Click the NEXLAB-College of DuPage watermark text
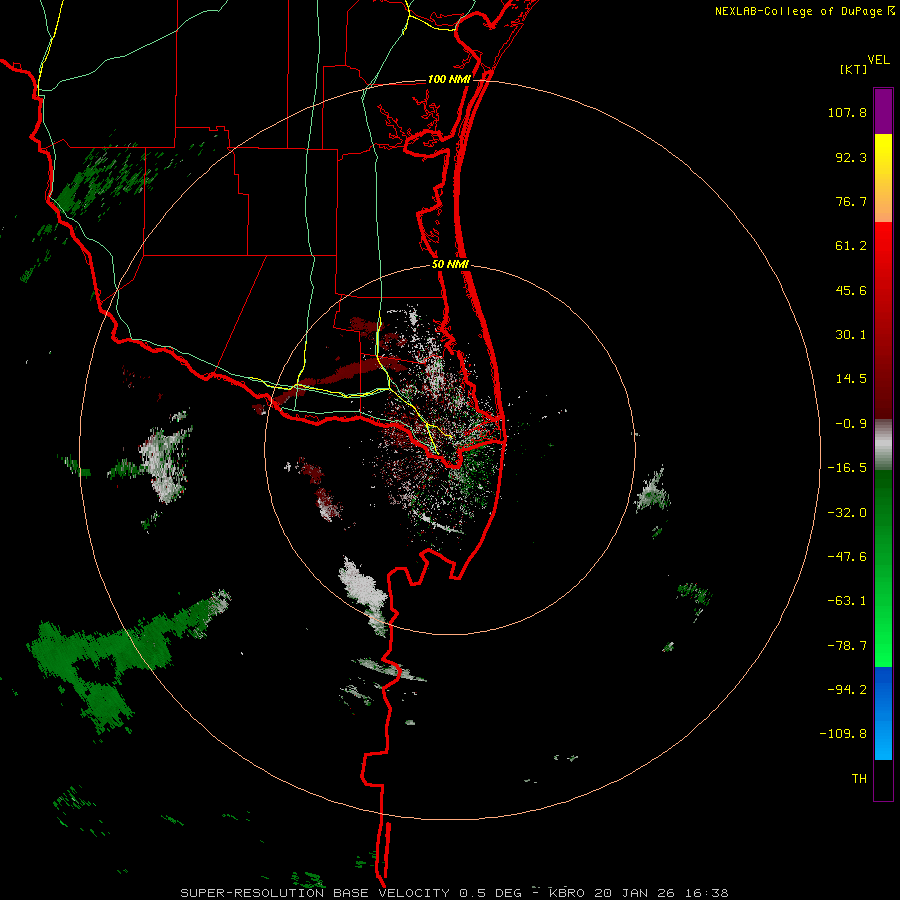900x900 pixels. pyautogui.click(x=798, y=11)
